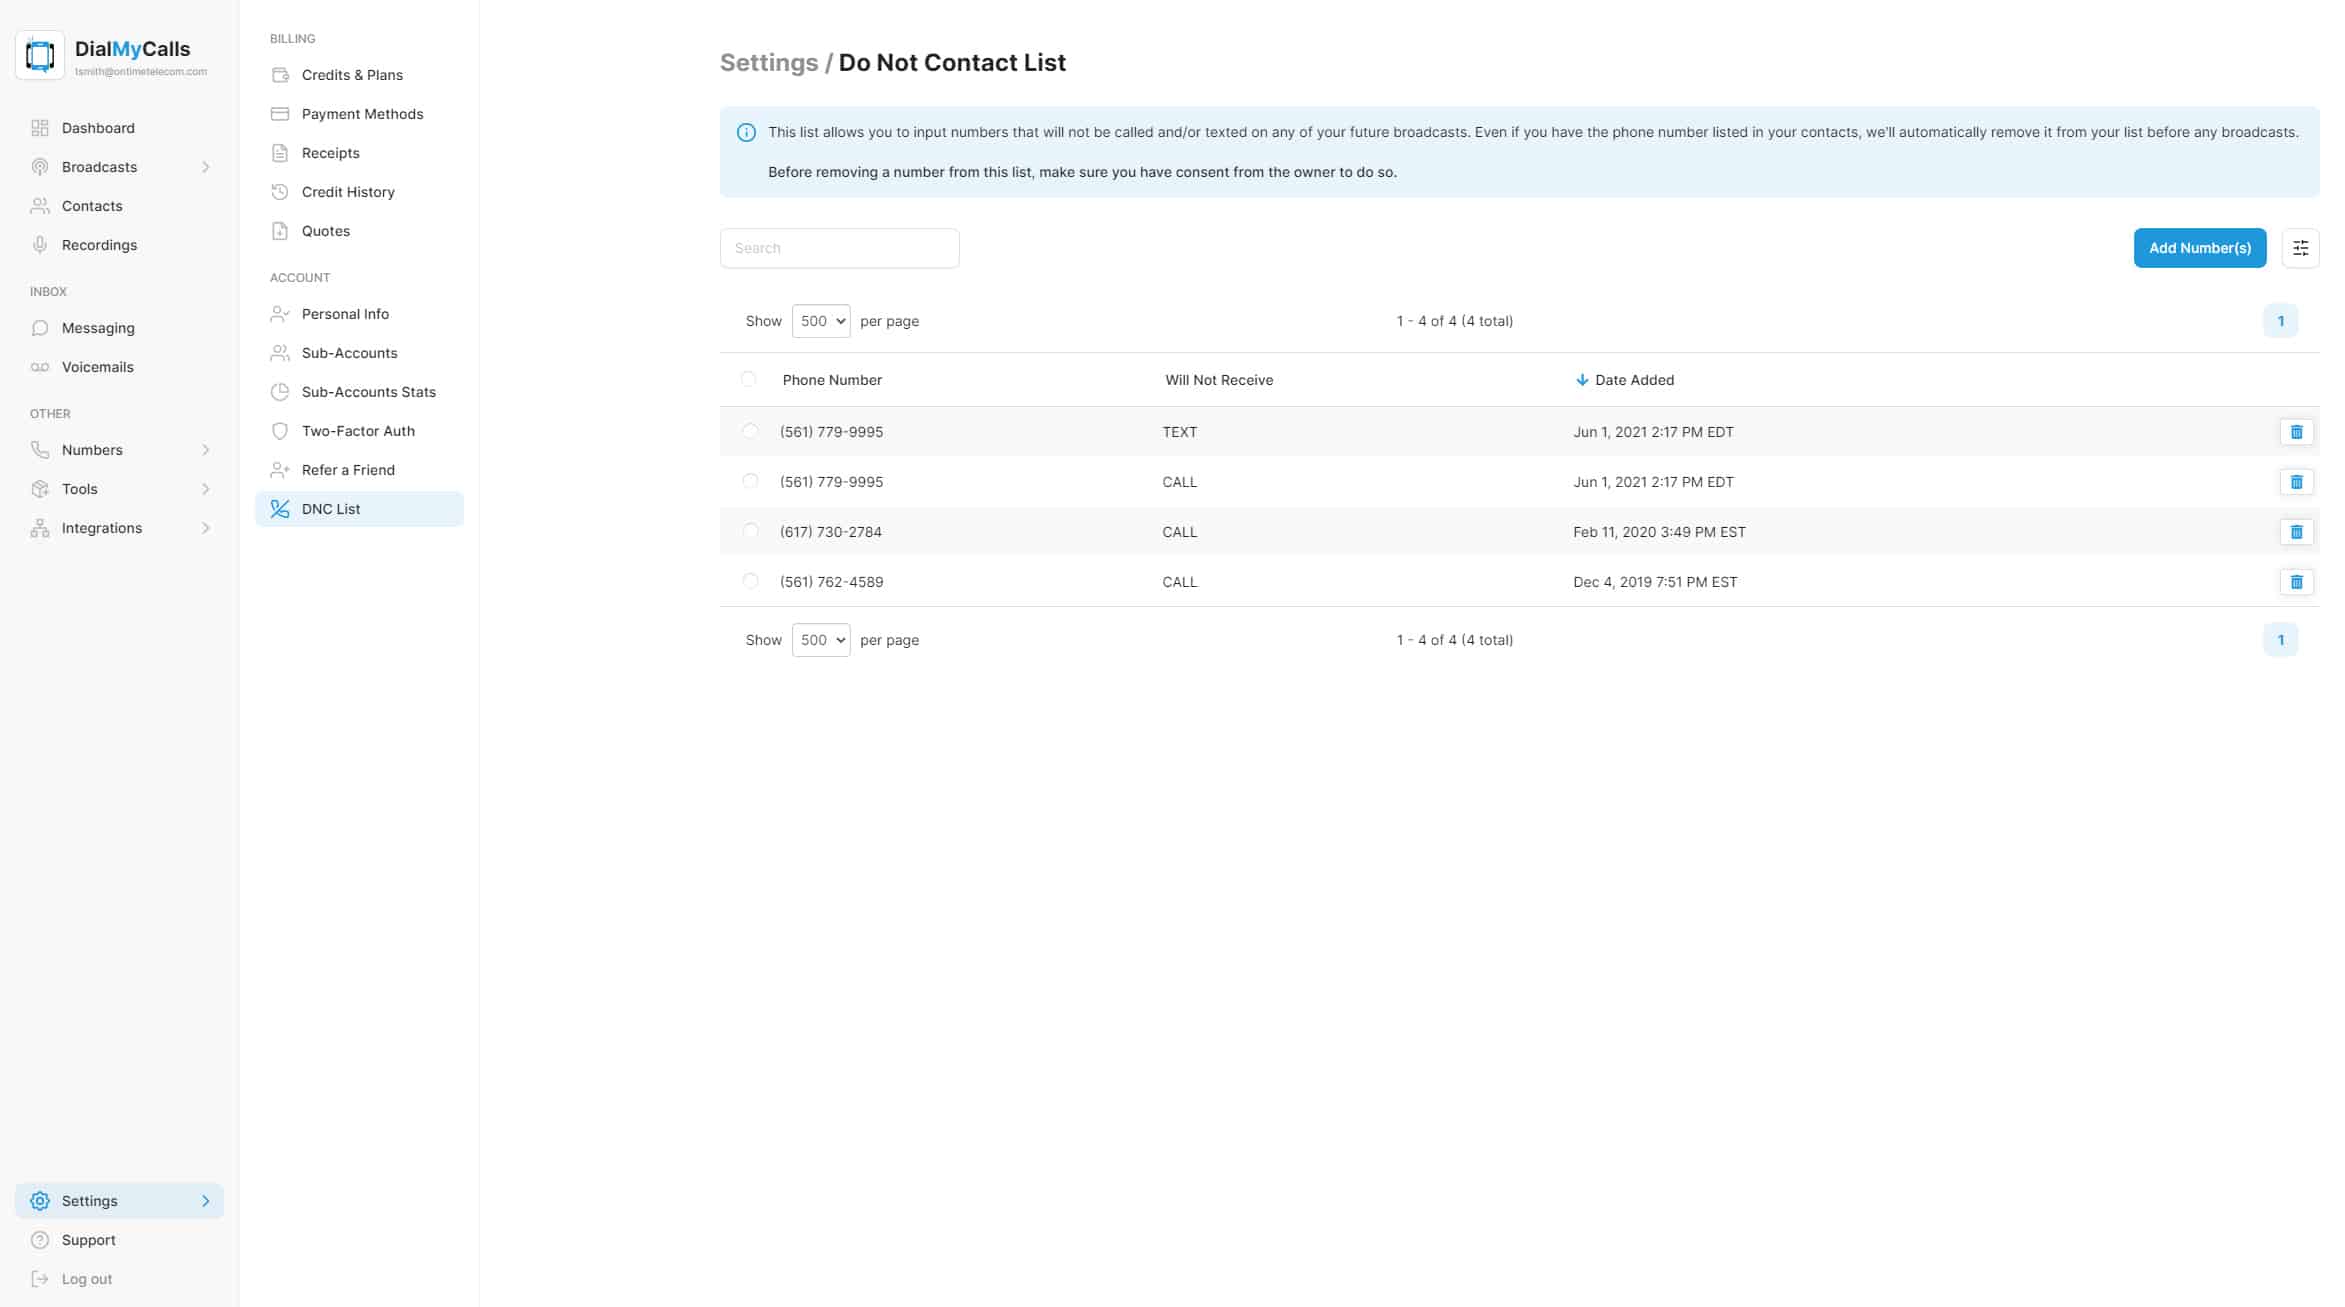Click the Add Number(s) button
This screenshot has height=1307, width=2345.
[2199, 248]
